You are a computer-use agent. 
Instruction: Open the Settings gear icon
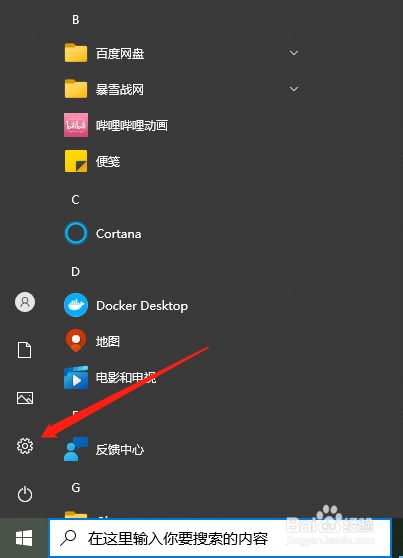pyautogui.click(x=25, y=446)
